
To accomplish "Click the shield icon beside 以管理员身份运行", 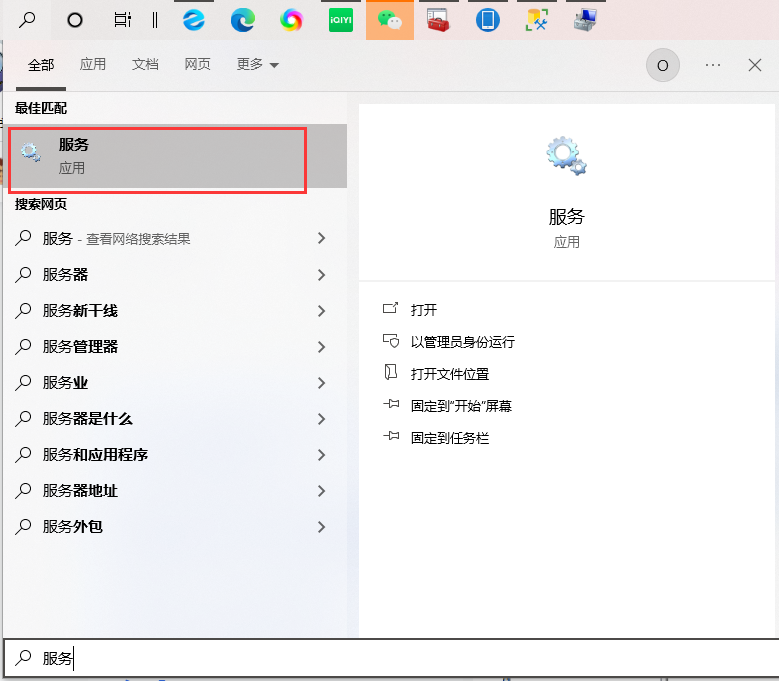I will (x=390, y=341).
